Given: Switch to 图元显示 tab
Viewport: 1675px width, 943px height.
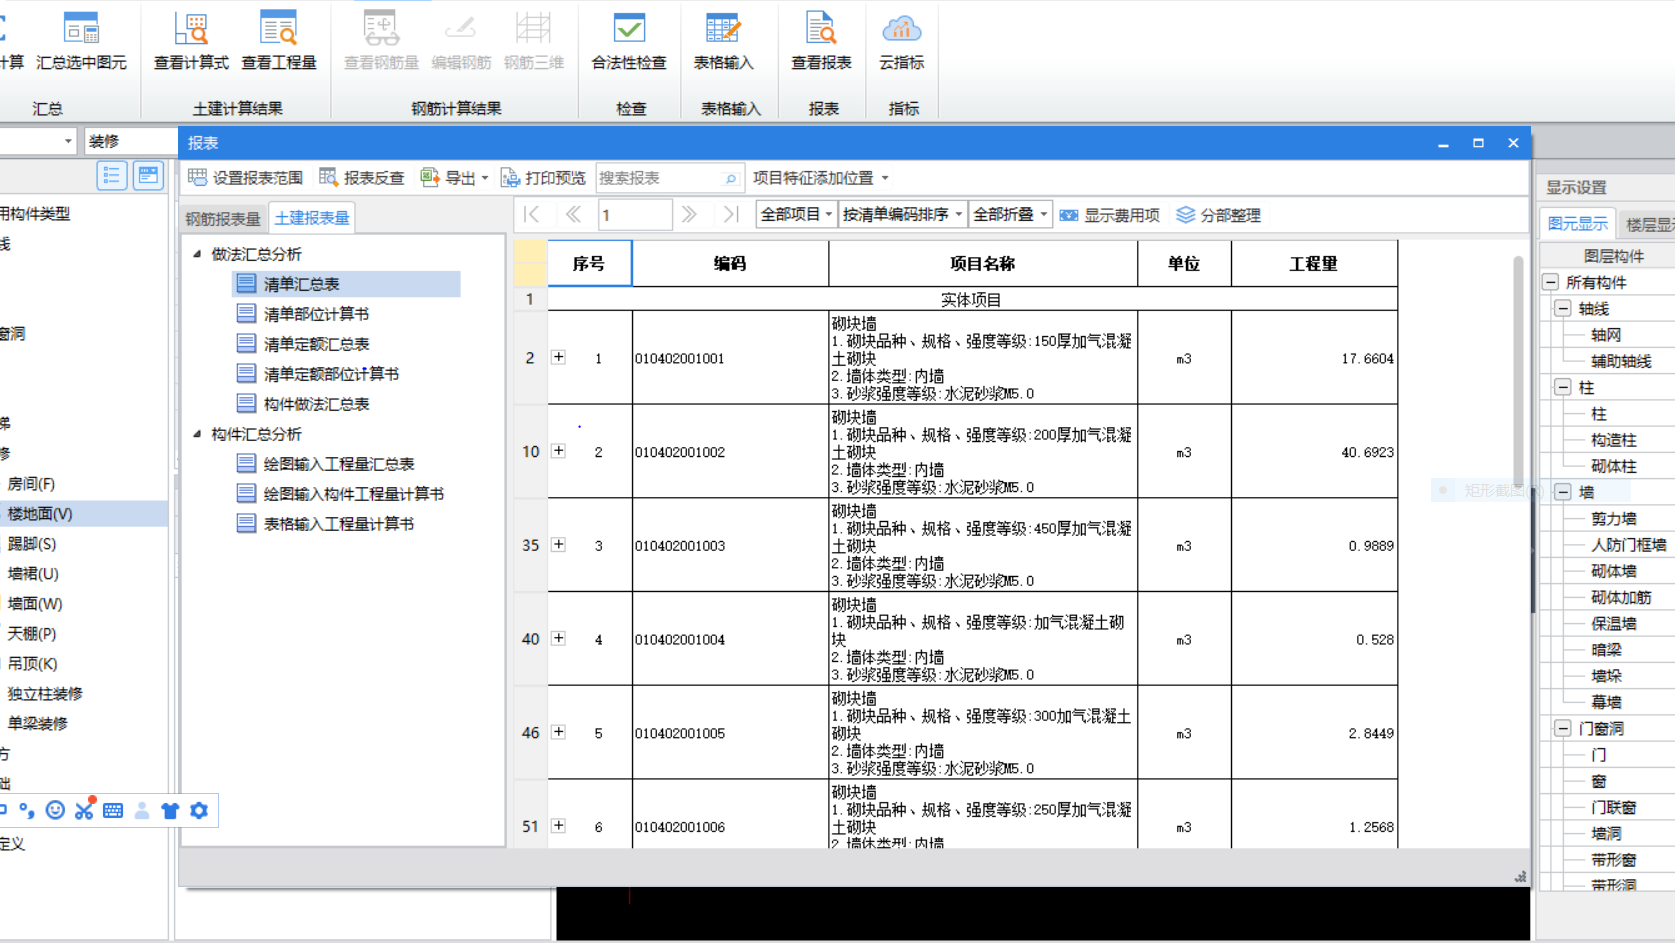Looking at the screenshot, I should tap(1577, 224).
